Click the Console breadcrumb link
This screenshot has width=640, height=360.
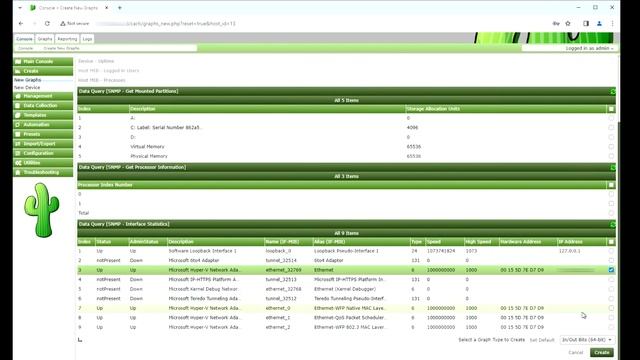pos(25,48)
